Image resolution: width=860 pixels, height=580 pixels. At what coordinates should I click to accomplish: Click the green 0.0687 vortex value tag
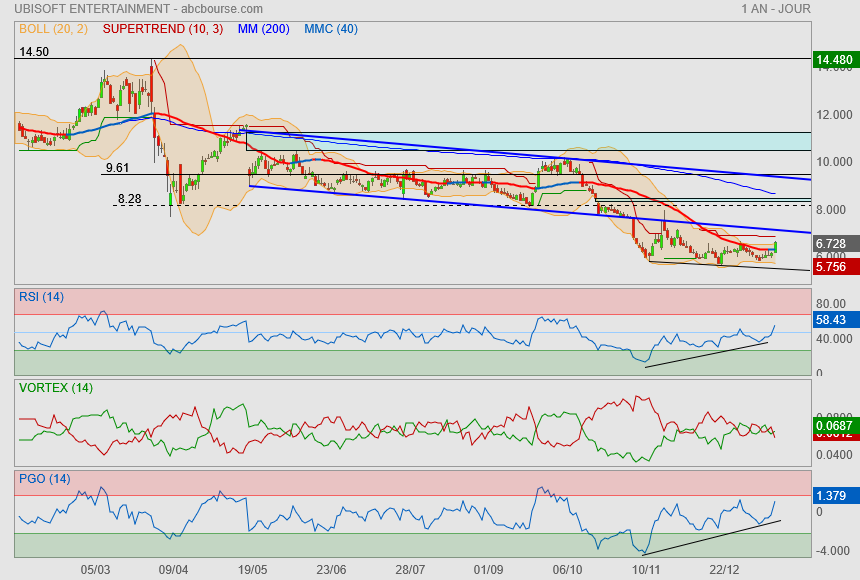(x=834, y=426)
